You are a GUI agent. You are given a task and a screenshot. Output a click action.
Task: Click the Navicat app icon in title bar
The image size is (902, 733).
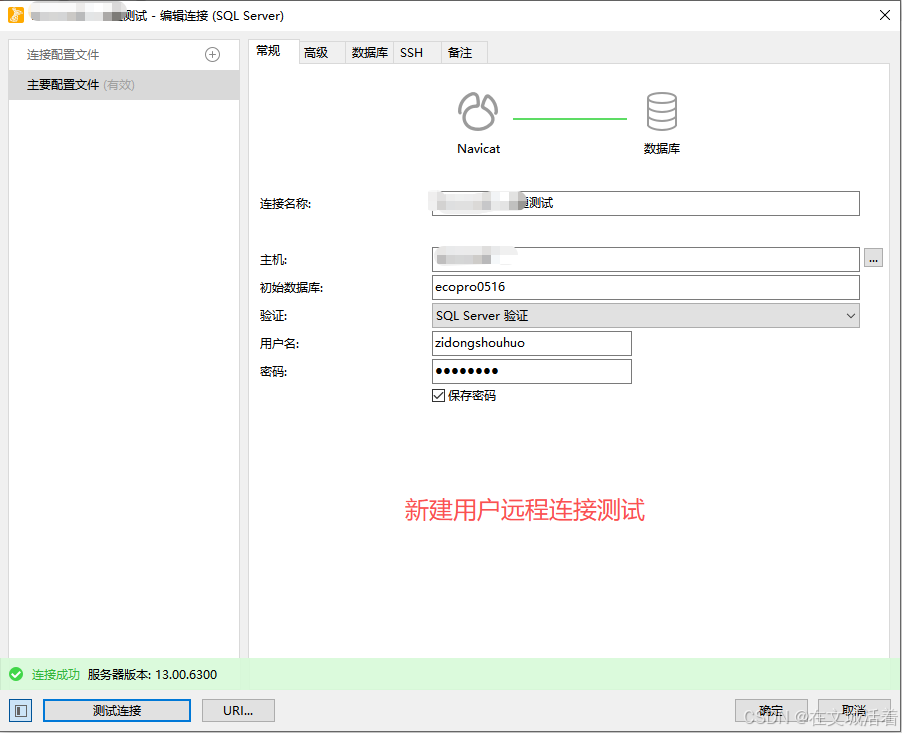tap(16, 15)
